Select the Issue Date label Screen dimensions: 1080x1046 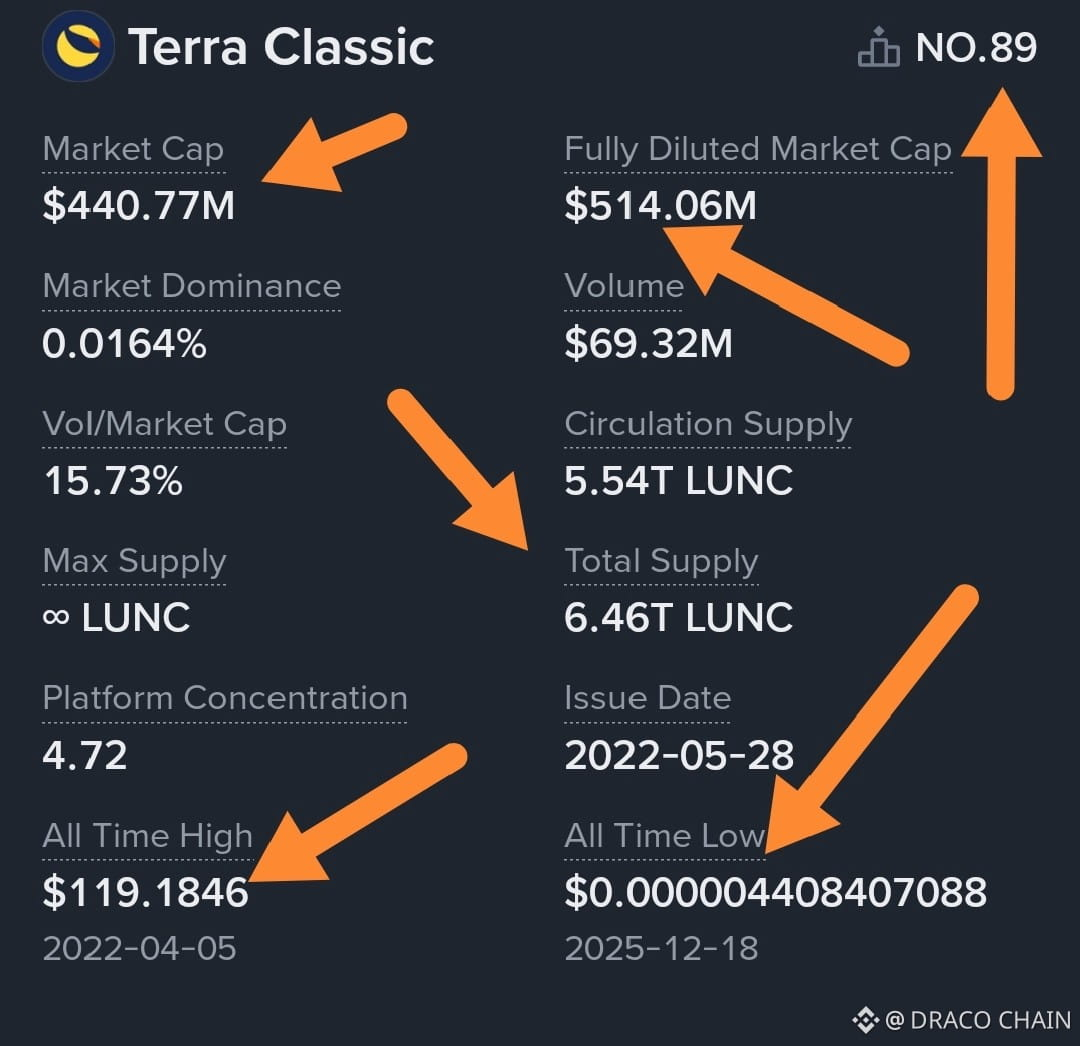pos(647,698)
